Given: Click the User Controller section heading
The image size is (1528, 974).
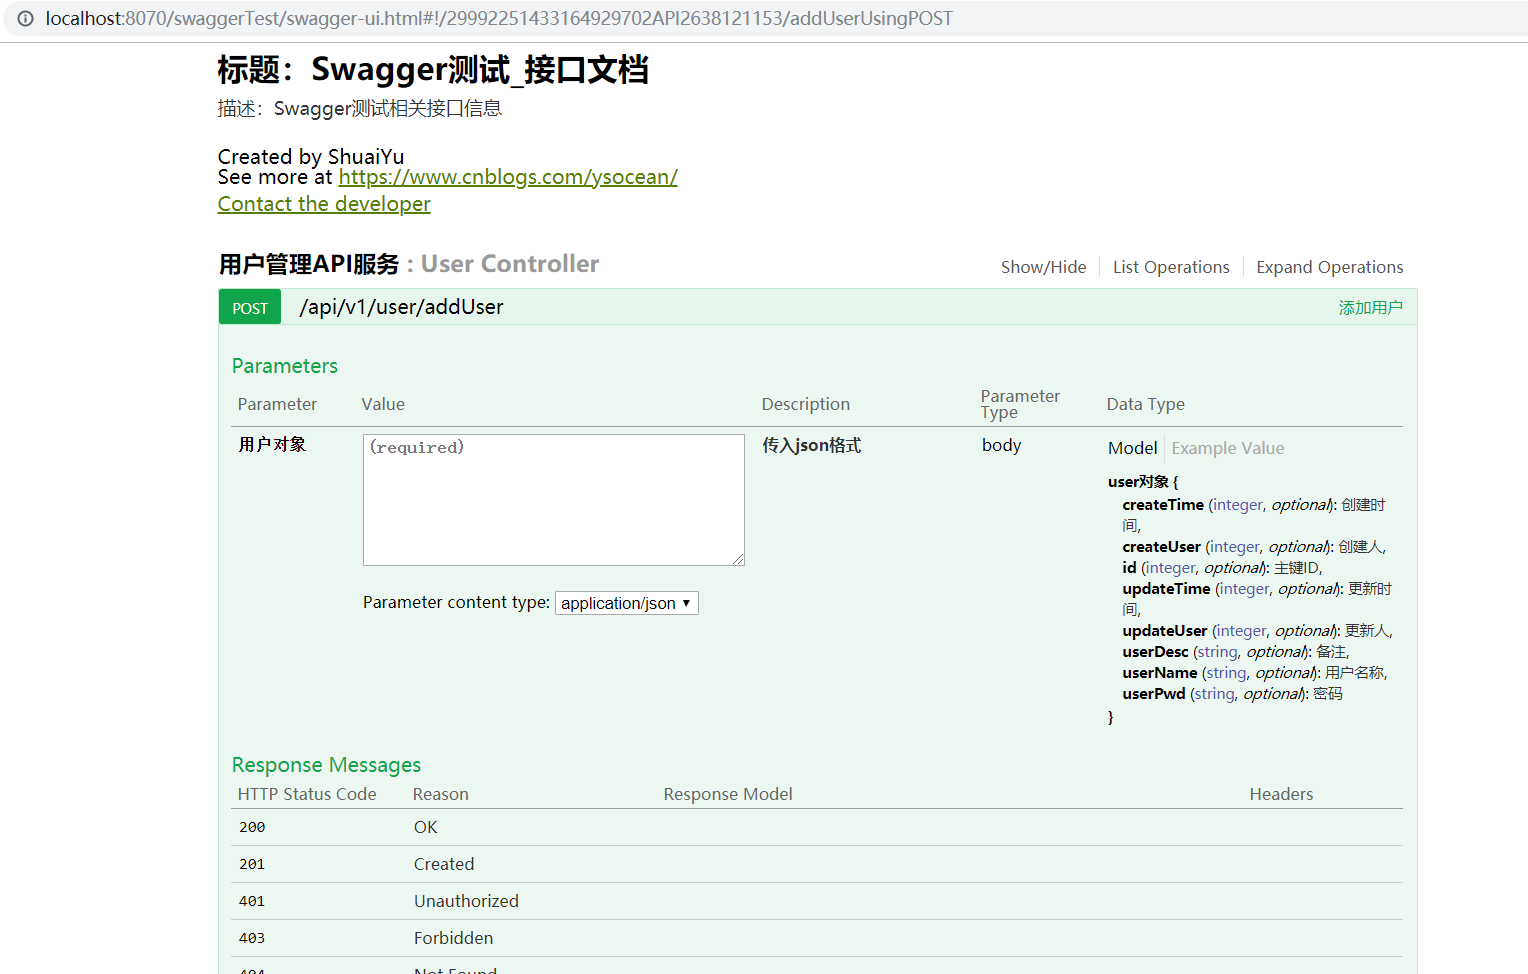Looking at the screenshot, I should [x=510, y=264].
